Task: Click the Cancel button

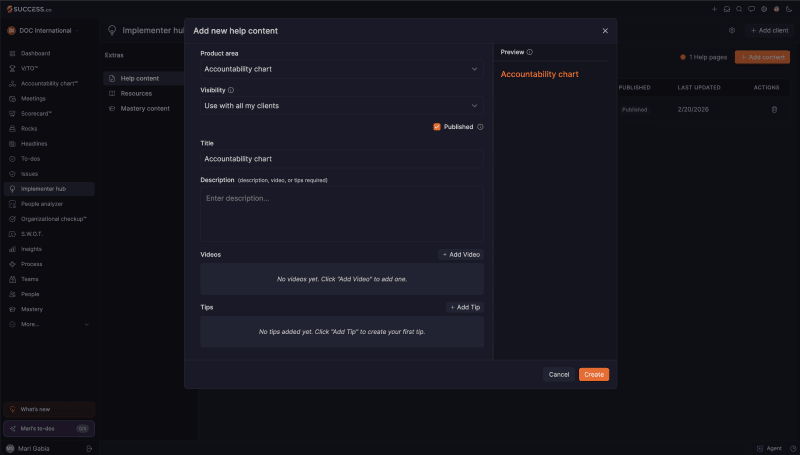Action: tap(559, 374)
